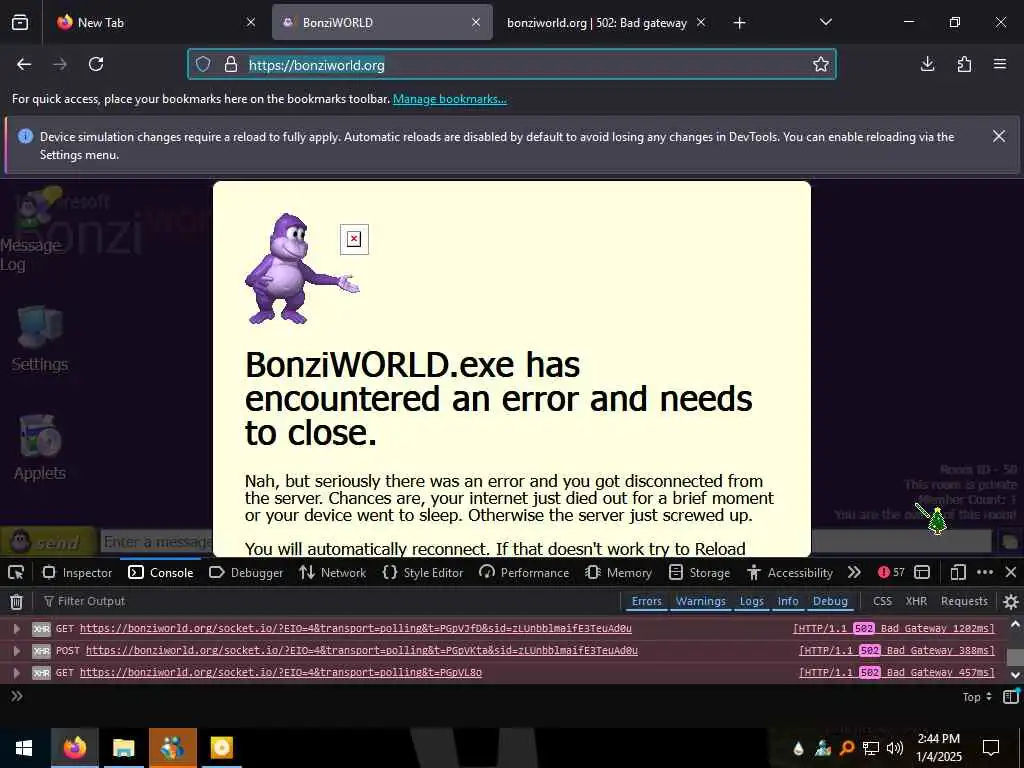Open the Accessibility panel
1024x768 pixels.
click(790, 573)
